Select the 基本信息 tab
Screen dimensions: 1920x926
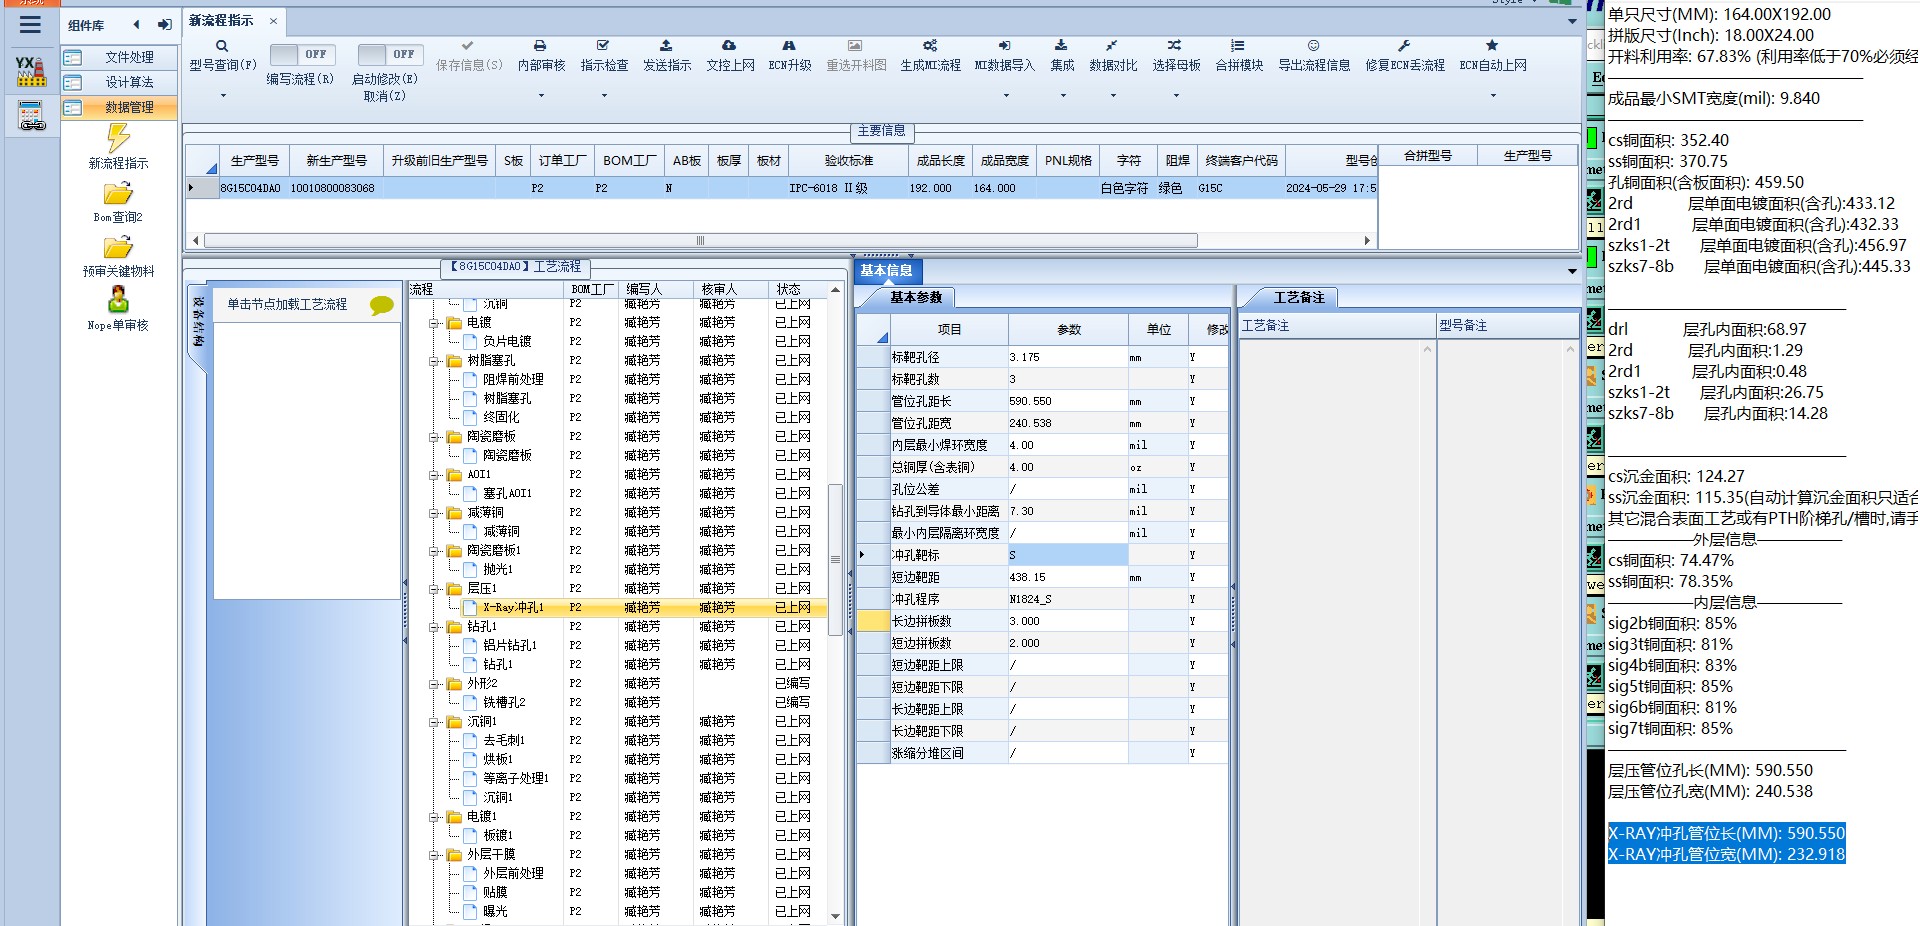(x=886, y=271)
